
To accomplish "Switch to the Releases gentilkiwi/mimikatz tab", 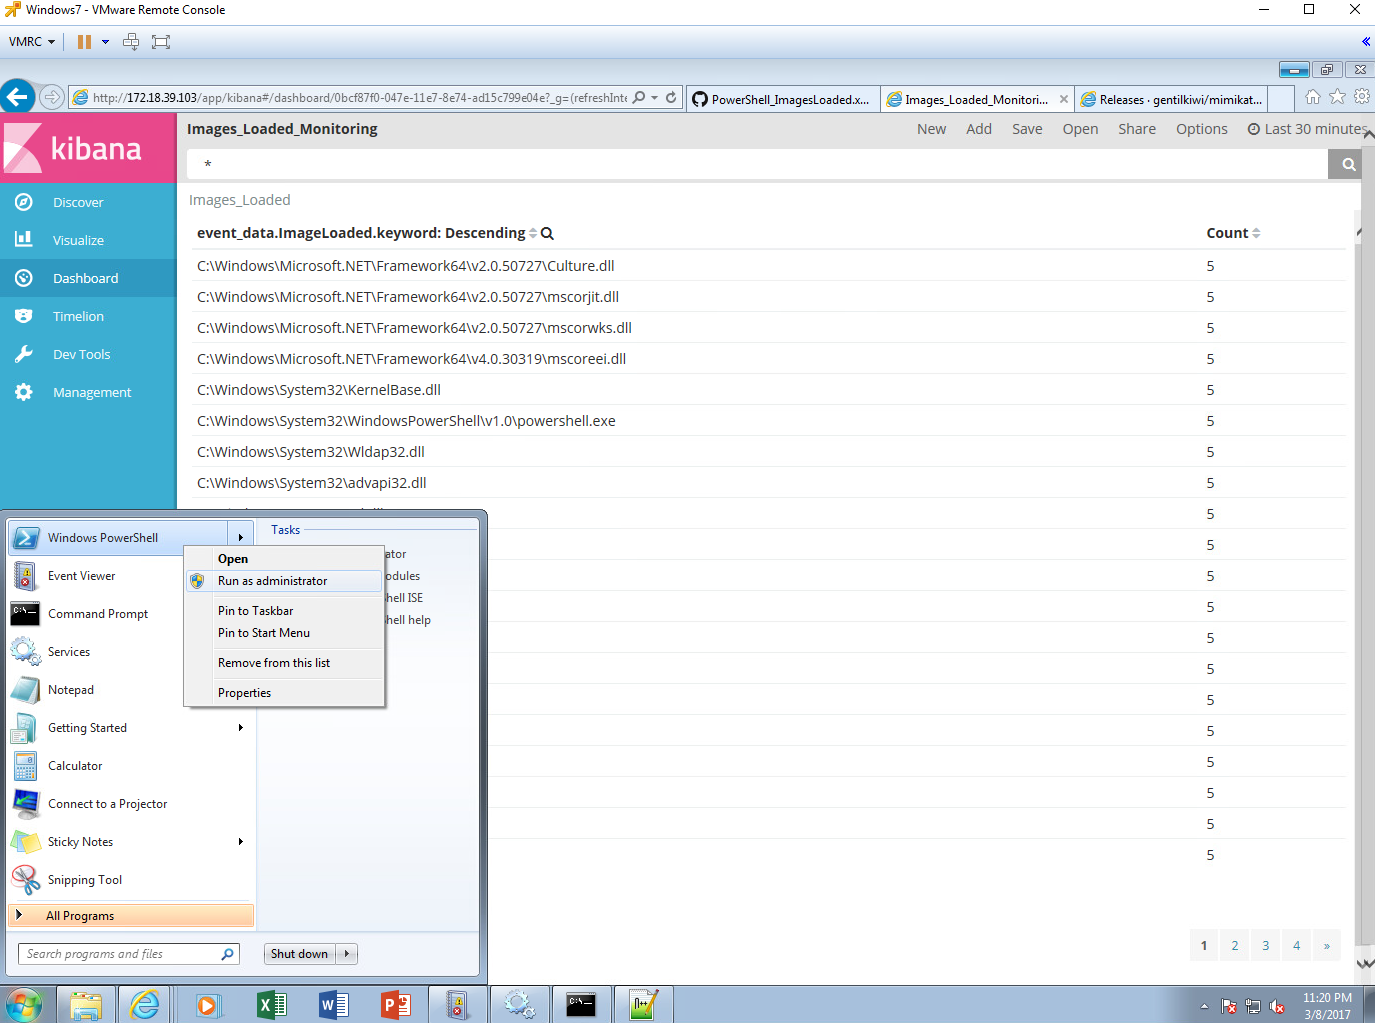I will click(1172, 99).
